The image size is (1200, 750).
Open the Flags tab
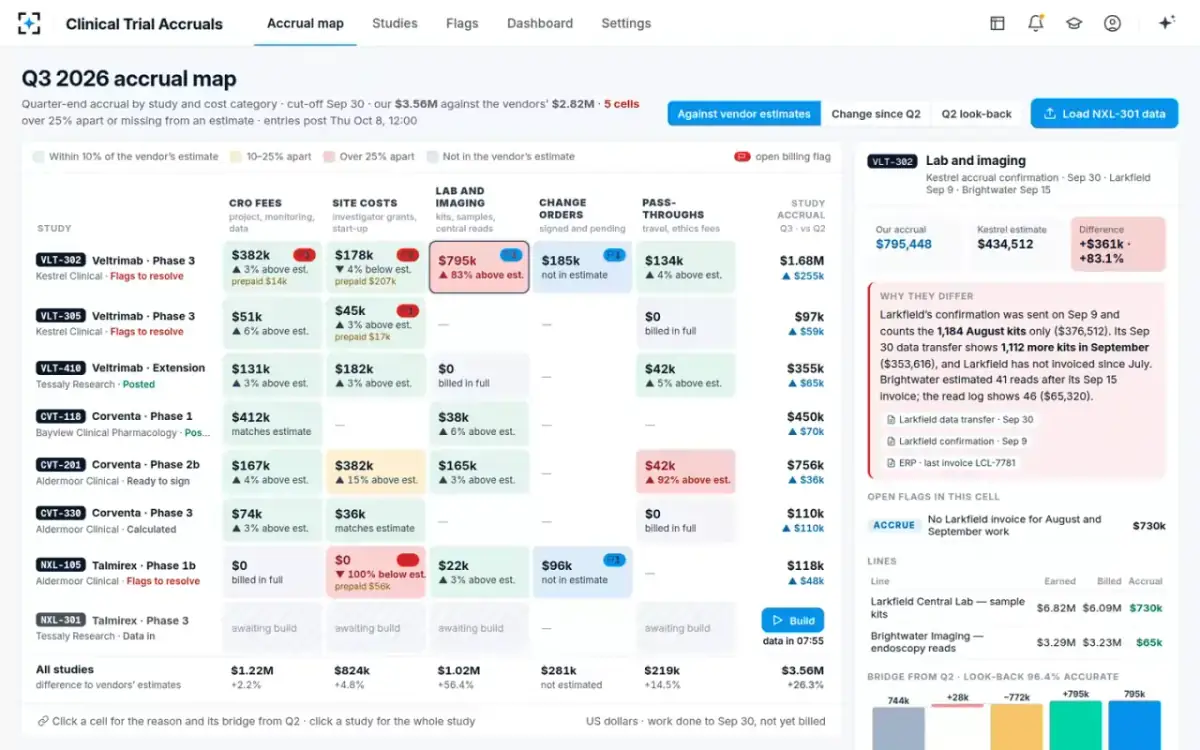click(462, 23)
